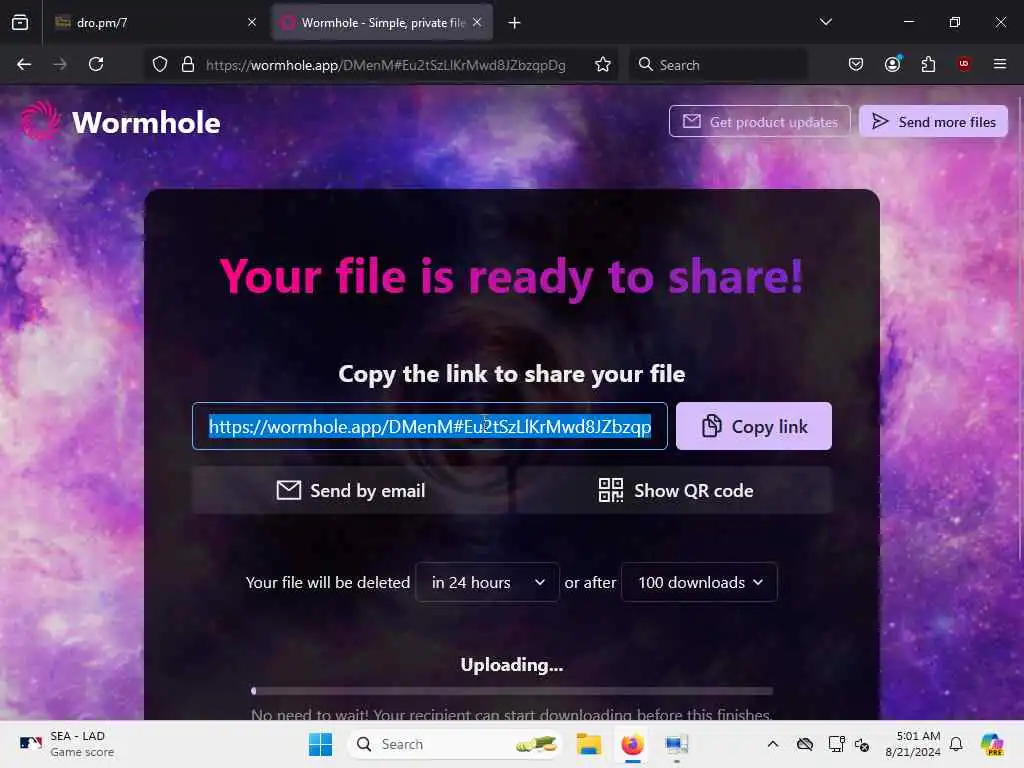This screenshot has width=1024, height=768.
Task: Click the paper plane icon on Send more files
Action: tap(880, 121)
